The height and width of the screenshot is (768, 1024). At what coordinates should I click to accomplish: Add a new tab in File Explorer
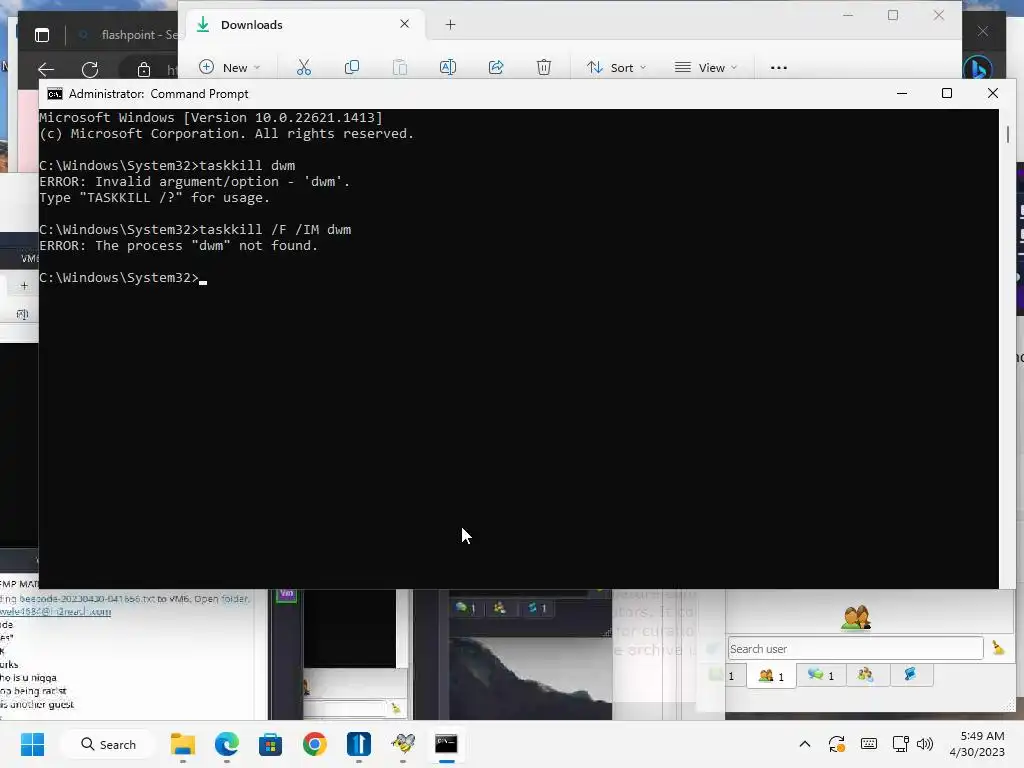[450, 25]
